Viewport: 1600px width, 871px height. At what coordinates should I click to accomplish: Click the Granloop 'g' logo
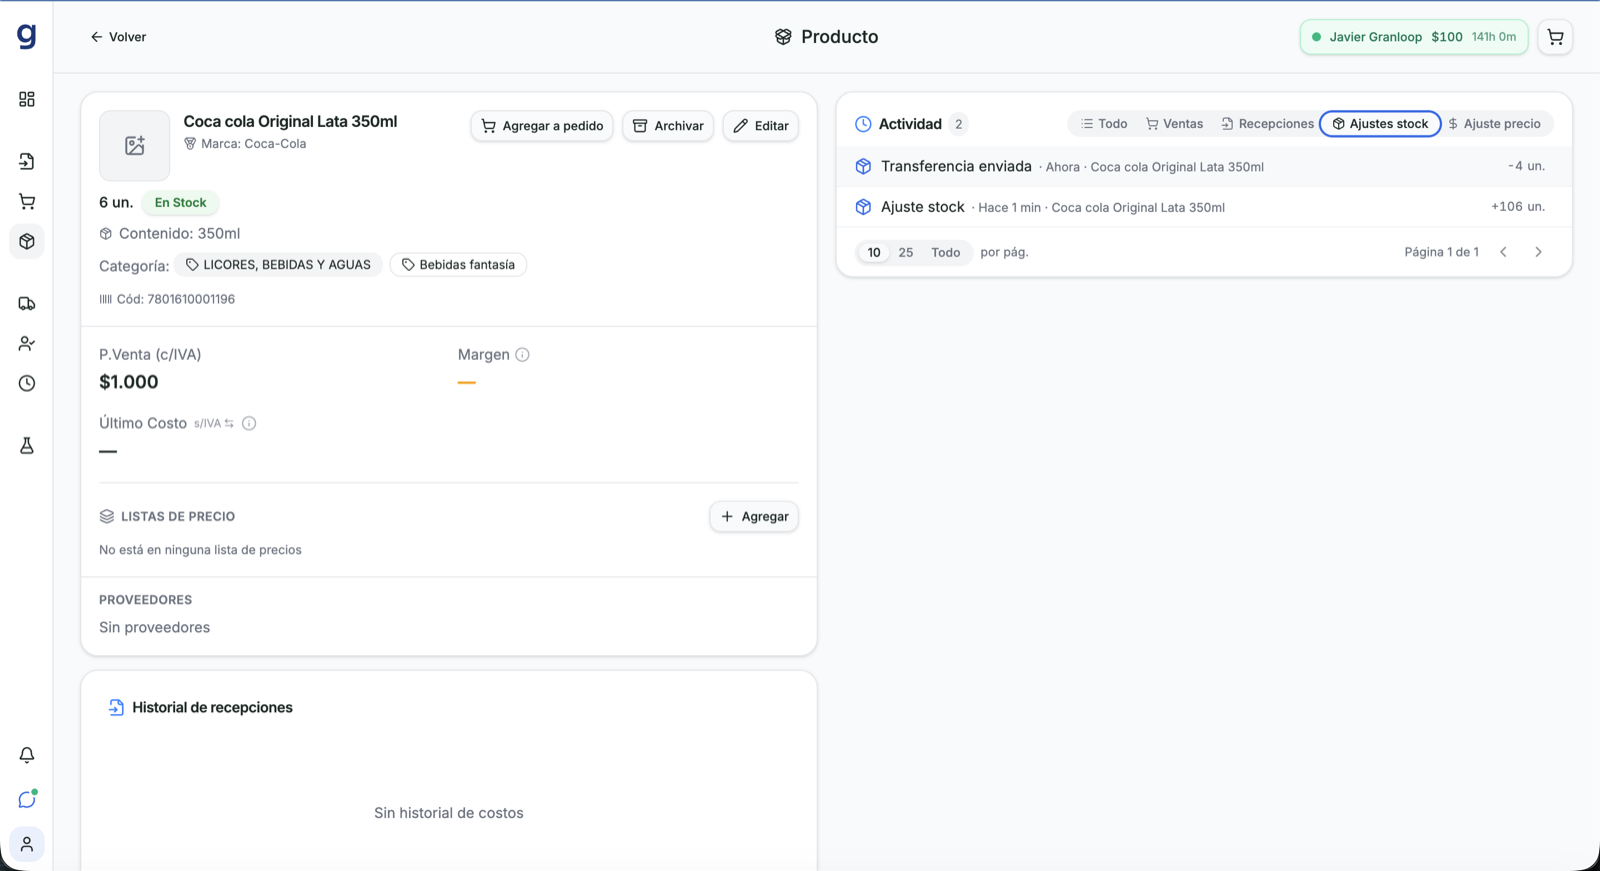pyautogui.click(x=27, y=36)
